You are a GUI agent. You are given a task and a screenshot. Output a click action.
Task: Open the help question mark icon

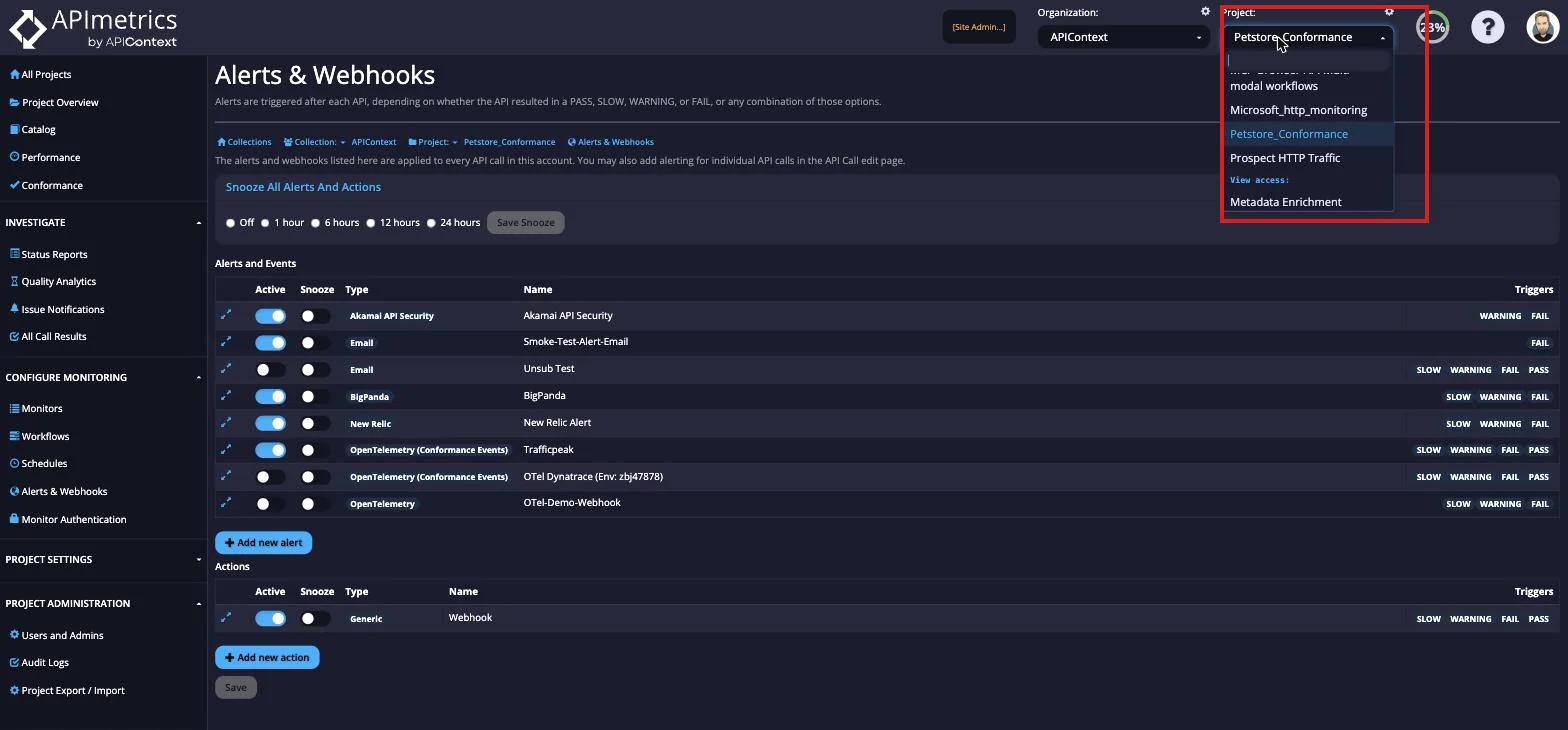click(x=1487, y=27)
